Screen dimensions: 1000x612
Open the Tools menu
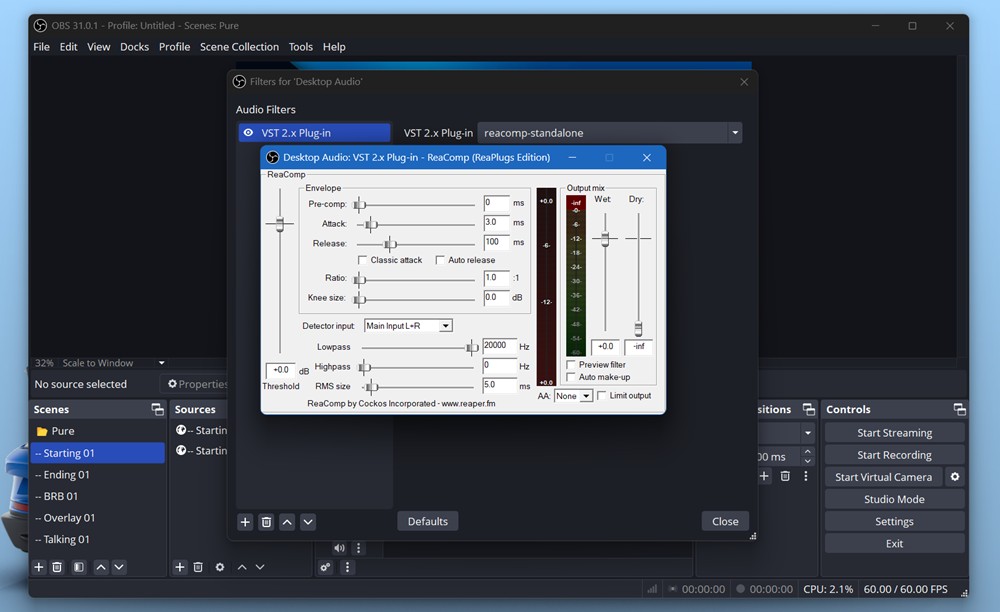click(x=301, y=46)
